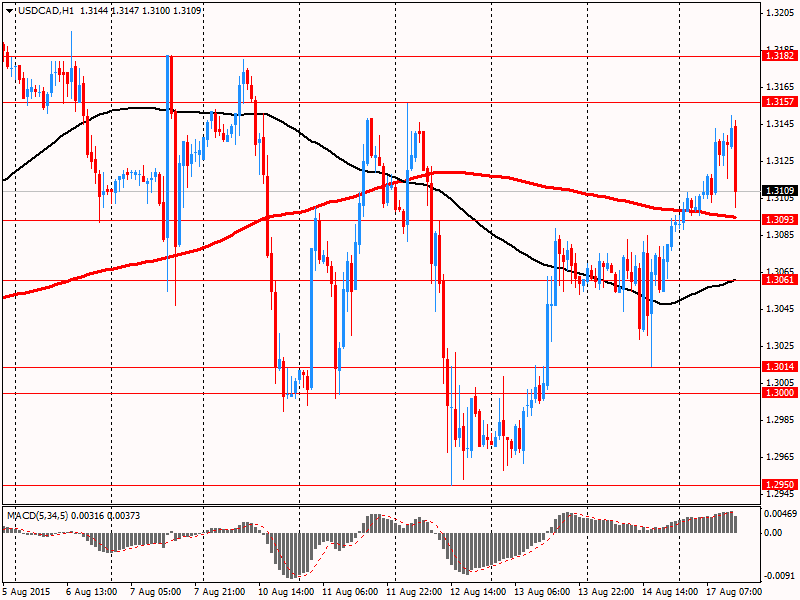This screenshot has width=800, height=600.
Task: Click the 1.2985 price scale value
Action: pyautogui.click(x=780, y=420)
